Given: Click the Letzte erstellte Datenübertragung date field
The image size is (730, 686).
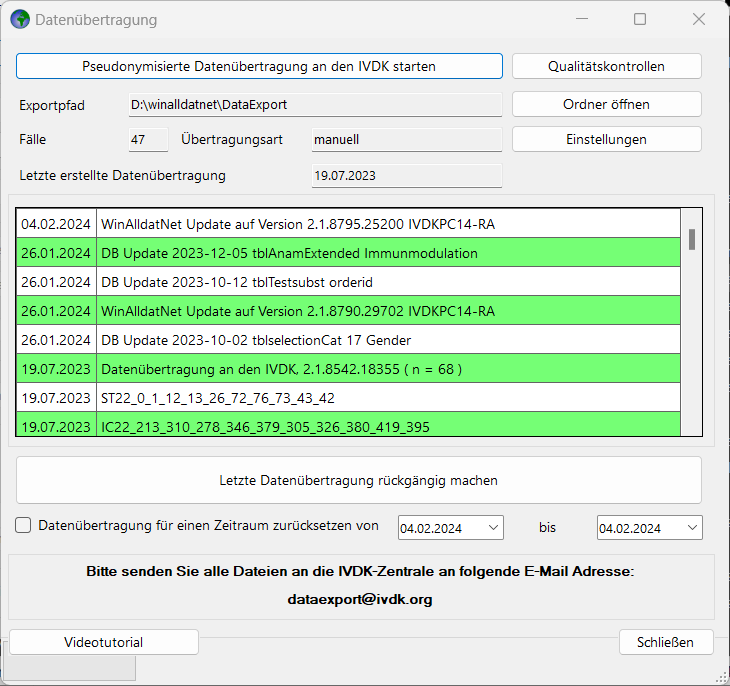Looking at the screenshot, I should coord(404,176).
